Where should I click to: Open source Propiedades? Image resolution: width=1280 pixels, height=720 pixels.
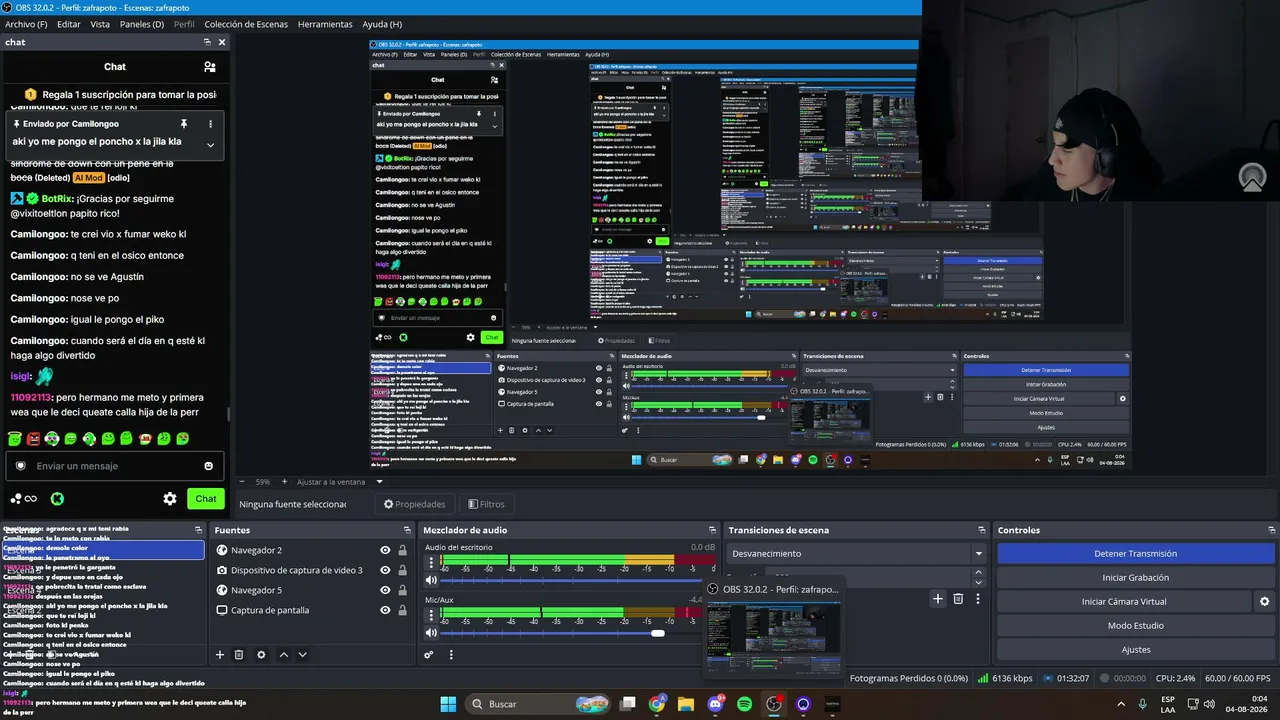(415, 504)
